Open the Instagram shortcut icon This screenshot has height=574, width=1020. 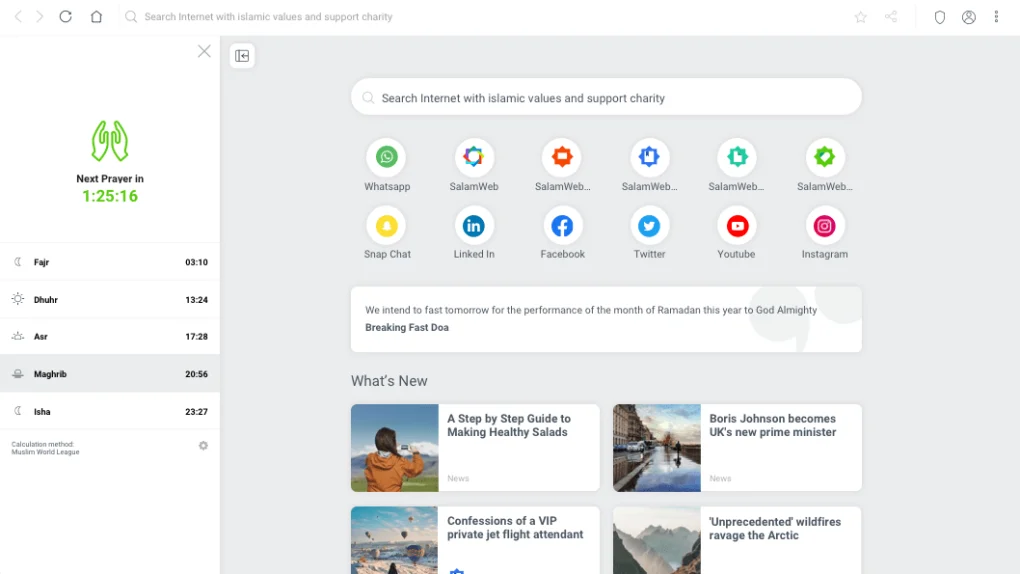824,226
